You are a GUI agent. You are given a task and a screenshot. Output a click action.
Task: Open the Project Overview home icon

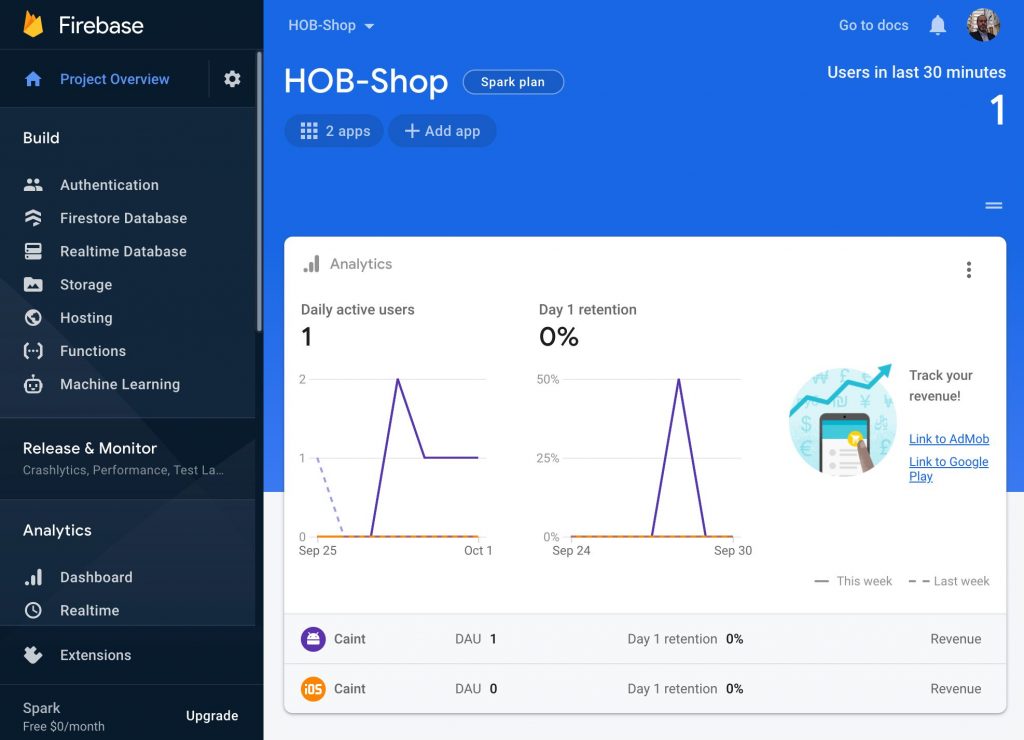[x=33, y=79]
